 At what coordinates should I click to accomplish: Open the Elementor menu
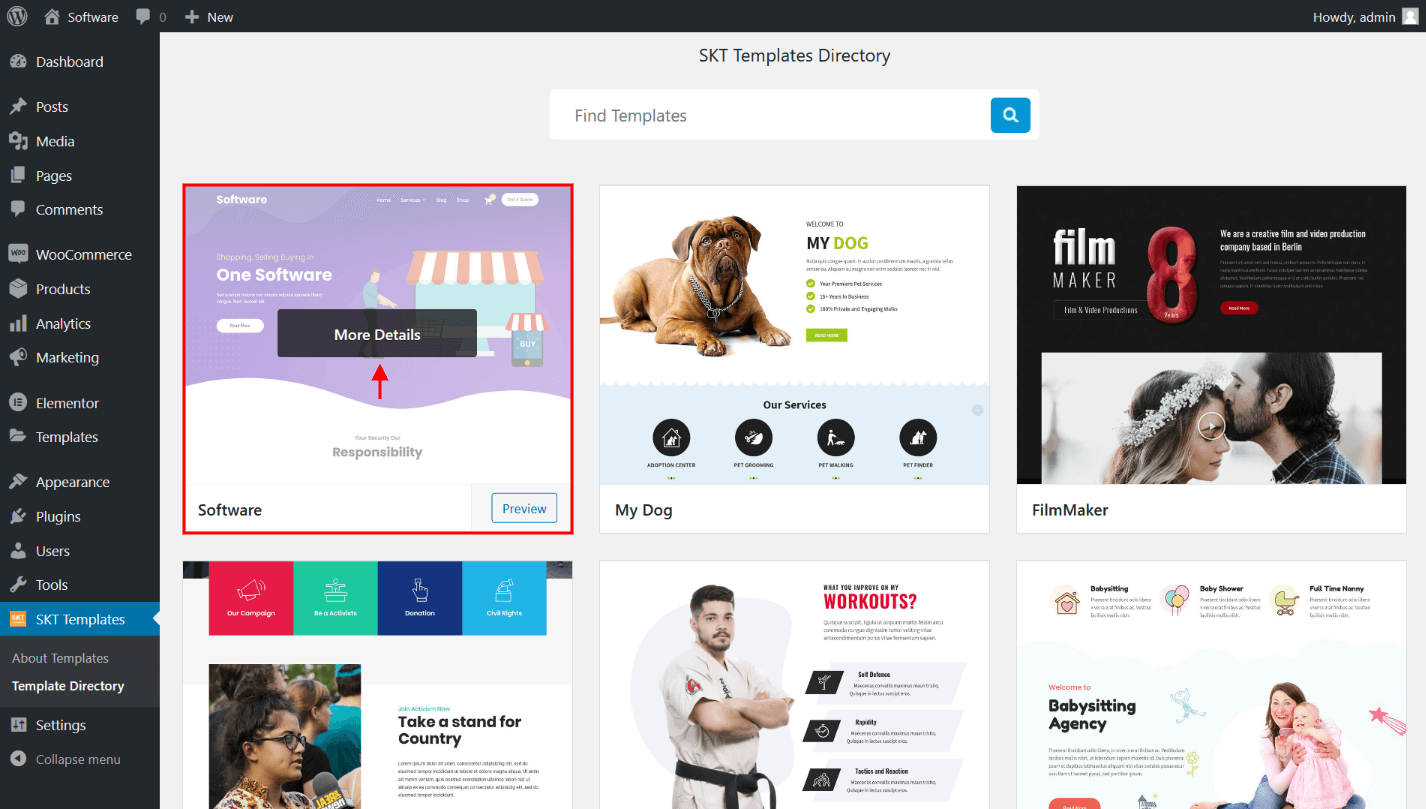[80, 403]
